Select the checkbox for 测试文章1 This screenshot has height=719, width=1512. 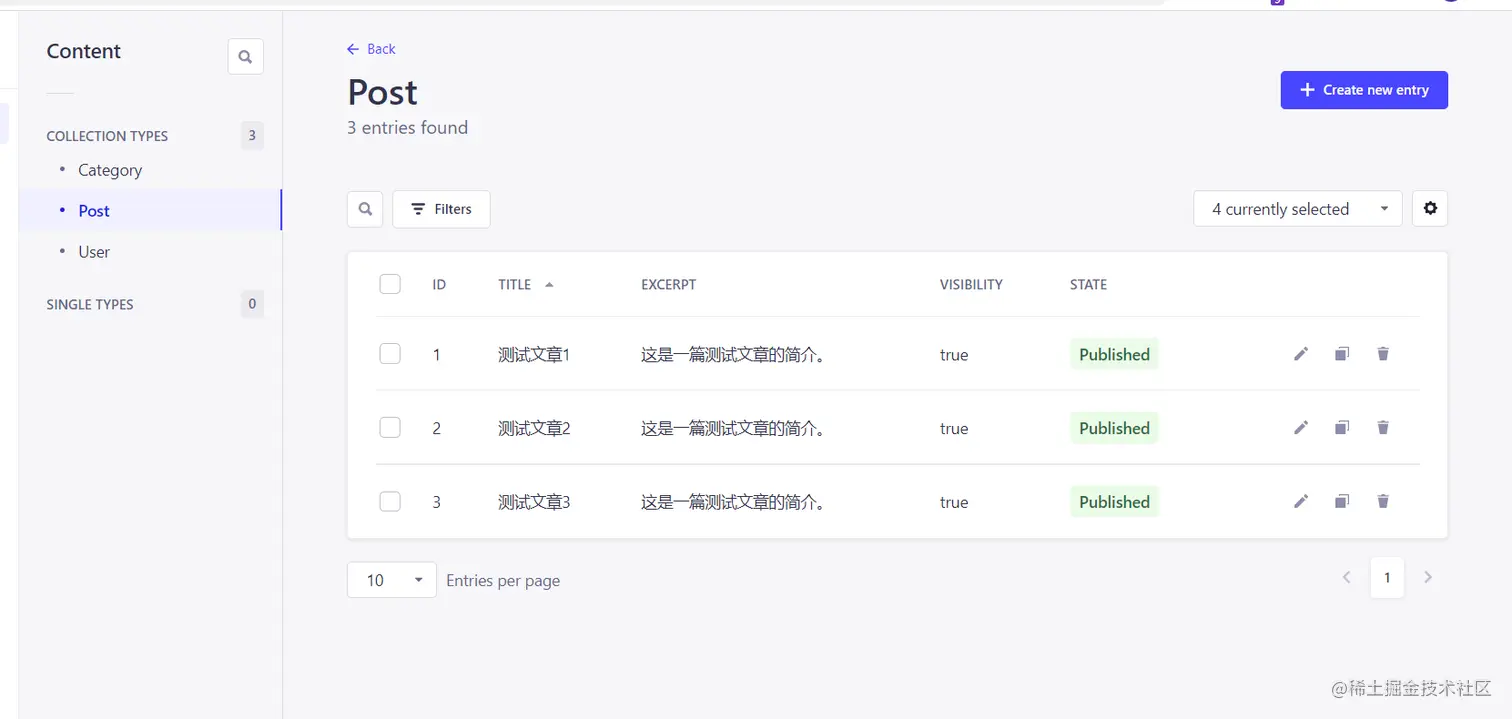(390, 353)
